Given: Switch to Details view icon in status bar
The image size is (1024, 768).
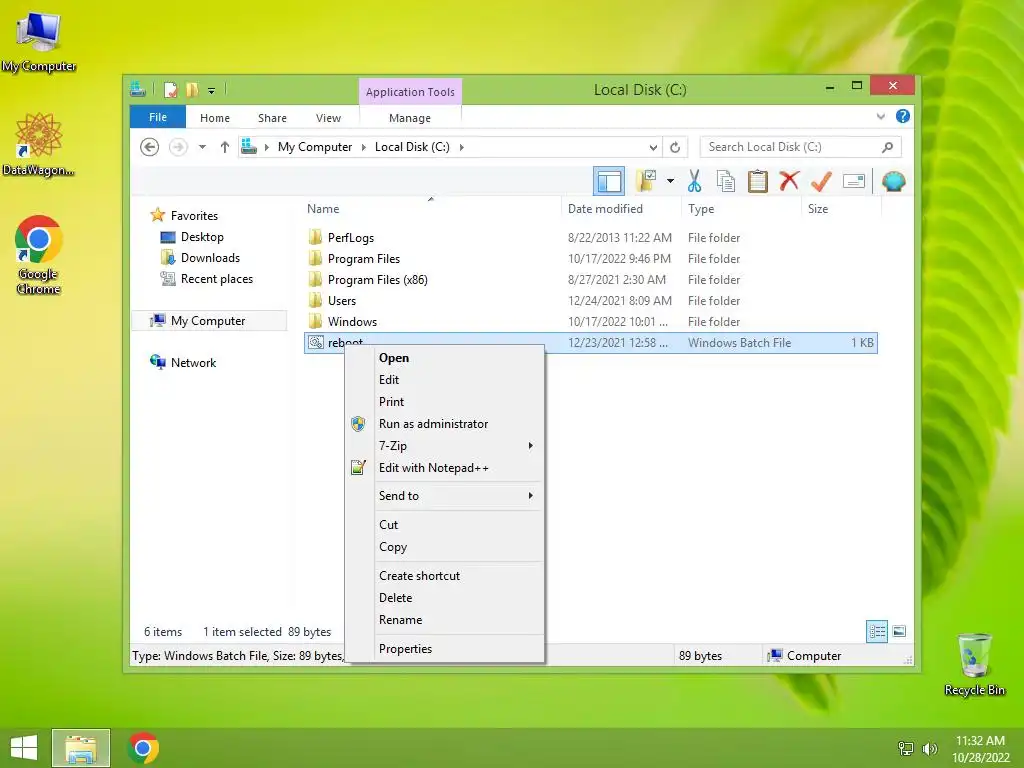Looking at the screenshot, I should [x=877, y=632].
